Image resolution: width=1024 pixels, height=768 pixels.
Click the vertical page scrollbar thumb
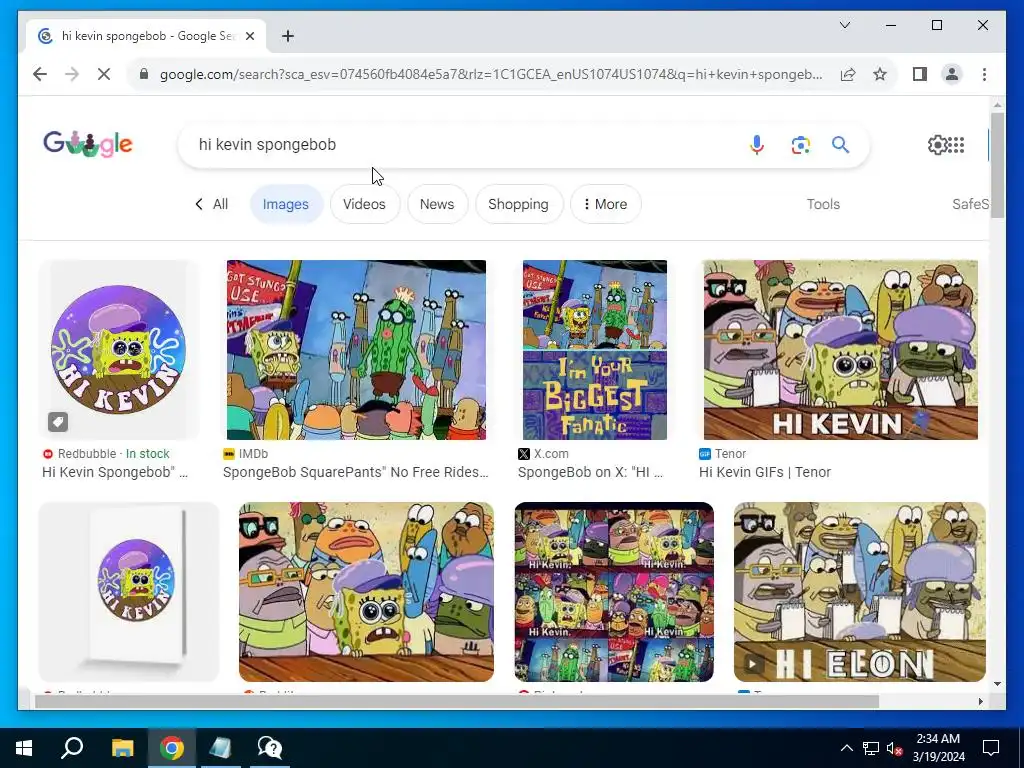pos(997,165)
